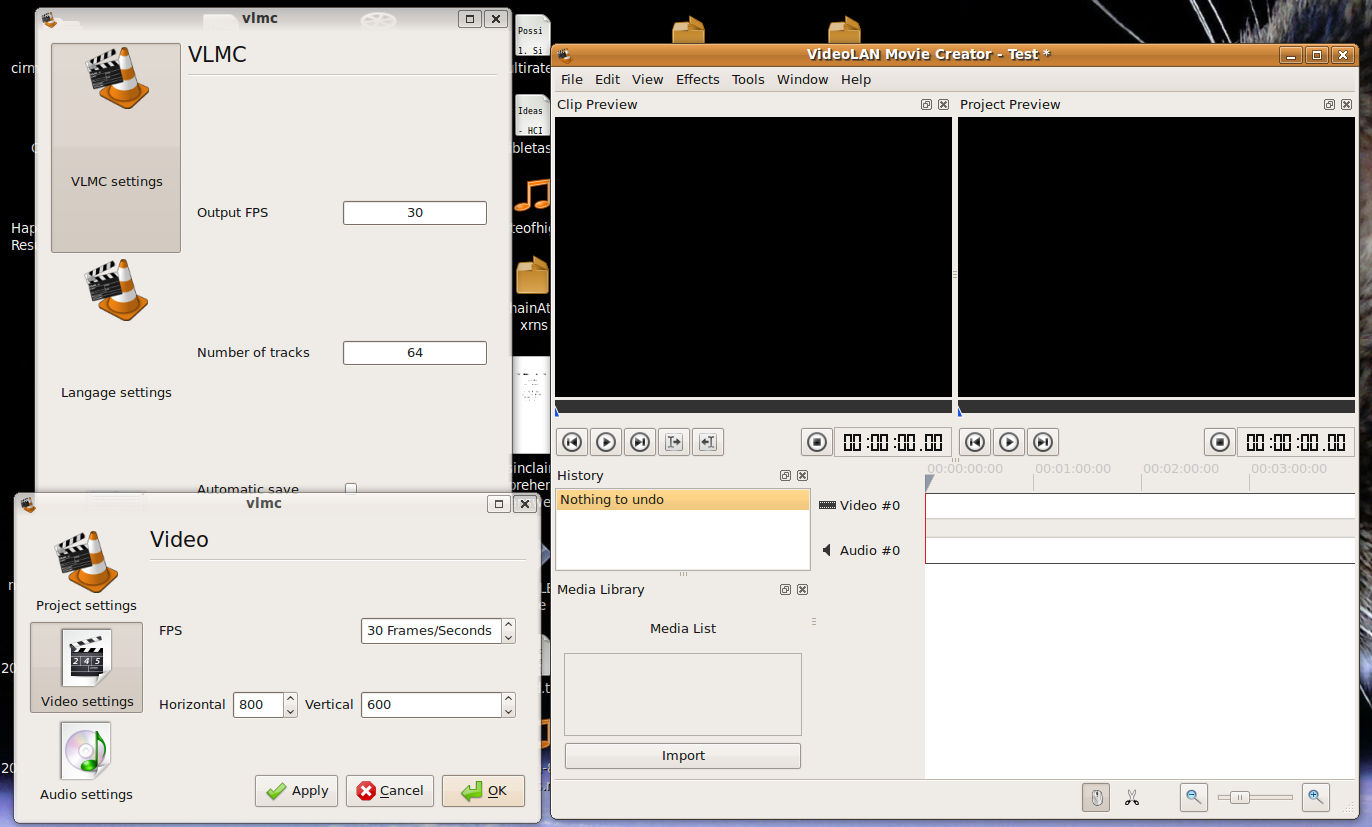Click the Import button in Media Library

tap(683, 756)
